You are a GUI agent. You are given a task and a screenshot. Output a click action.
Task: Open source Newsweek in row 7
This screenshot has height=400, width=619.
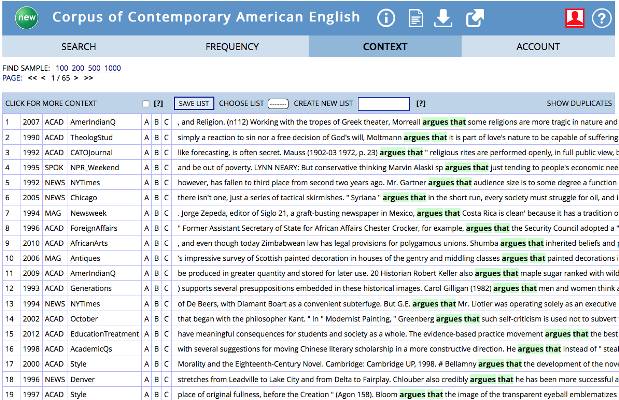[88, 213]
